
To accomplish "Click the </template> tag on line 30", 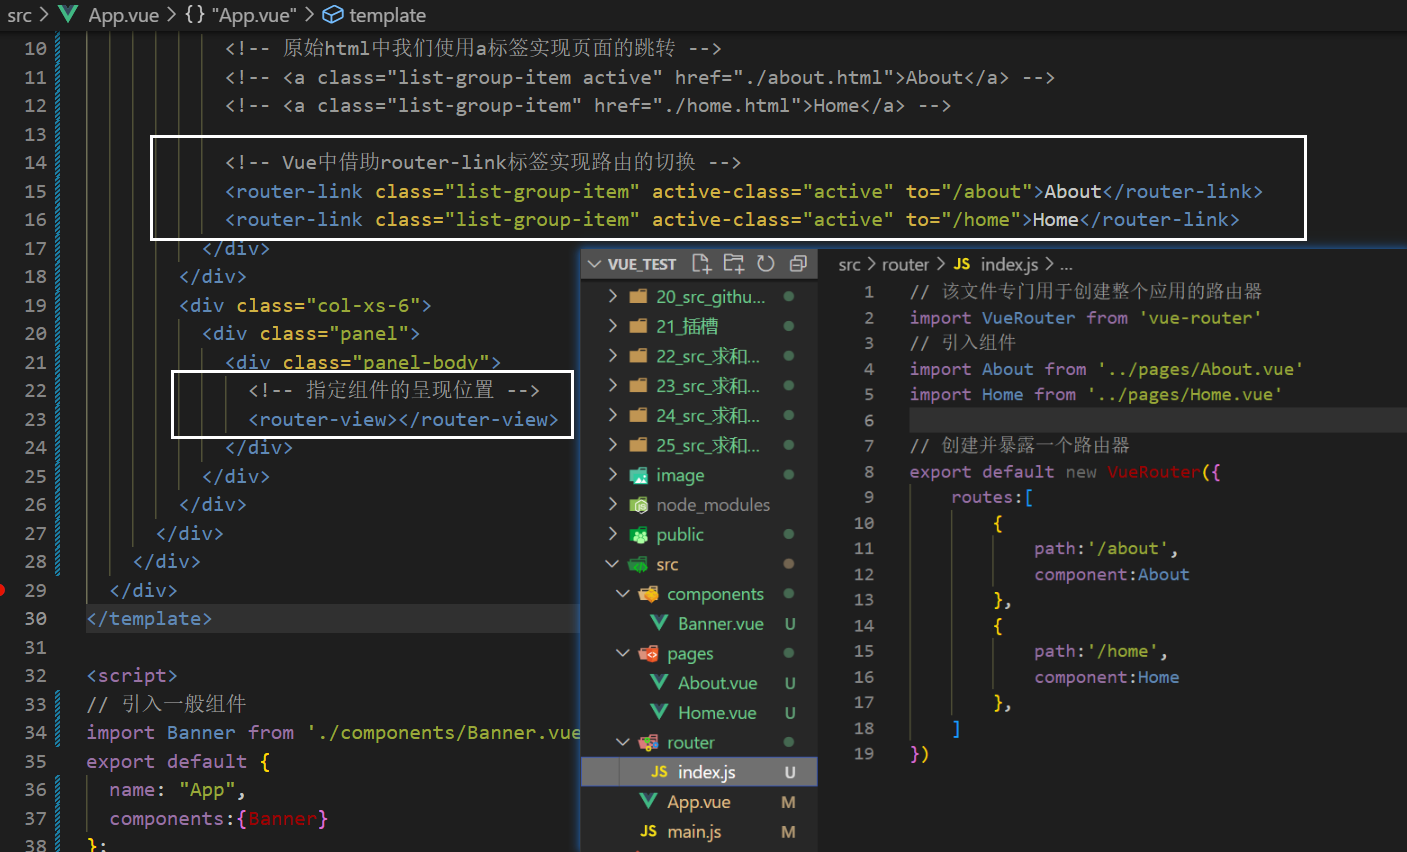I will pos(149,618).
